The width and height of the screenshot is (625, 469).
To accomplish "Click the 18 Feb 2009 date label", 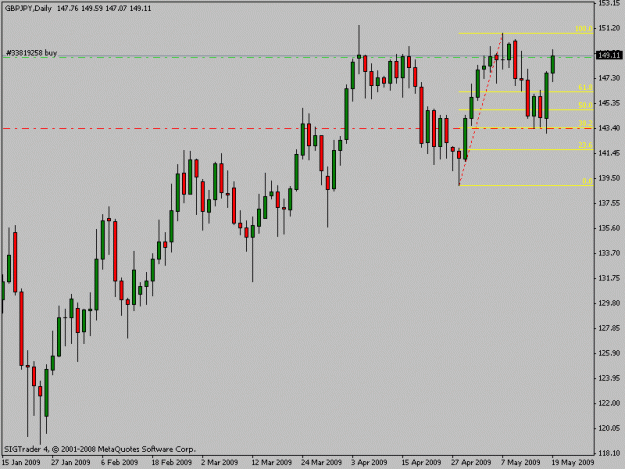I will (171, 462).
